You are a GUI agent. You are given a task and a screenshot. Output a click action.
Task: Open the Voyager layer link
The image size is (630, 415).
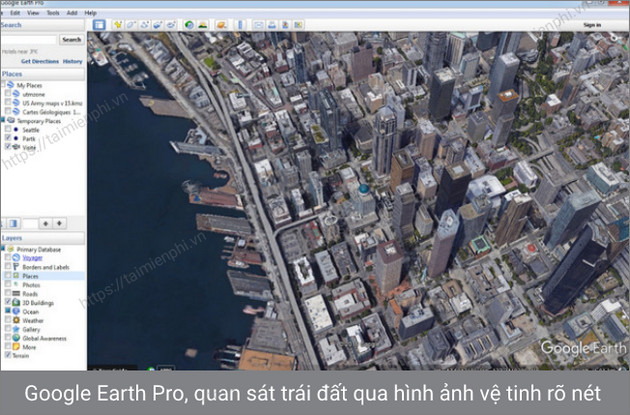pos(33,258)
